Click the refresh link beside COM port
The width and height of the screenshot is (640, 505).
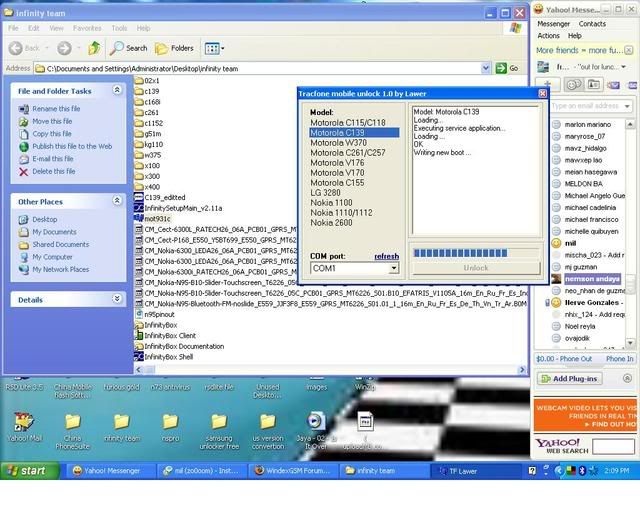click(387, 256)
